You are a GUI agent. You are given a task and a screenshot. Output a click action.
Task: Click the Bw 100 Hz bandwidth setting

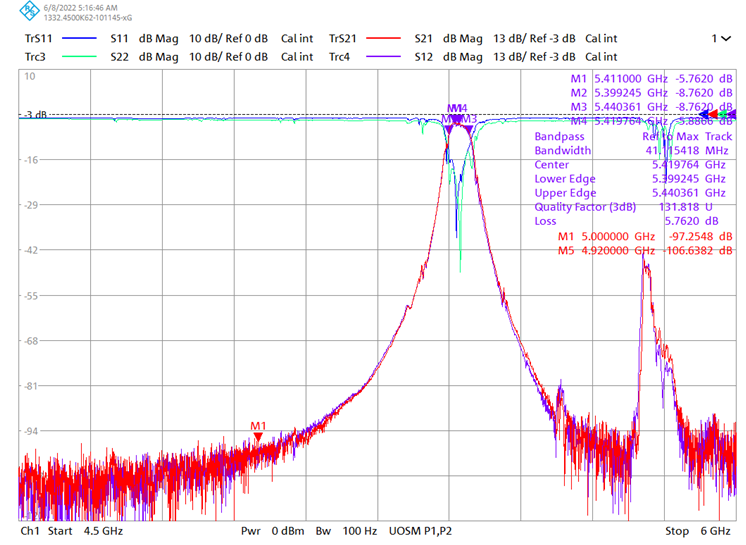[x=346, y=531]
